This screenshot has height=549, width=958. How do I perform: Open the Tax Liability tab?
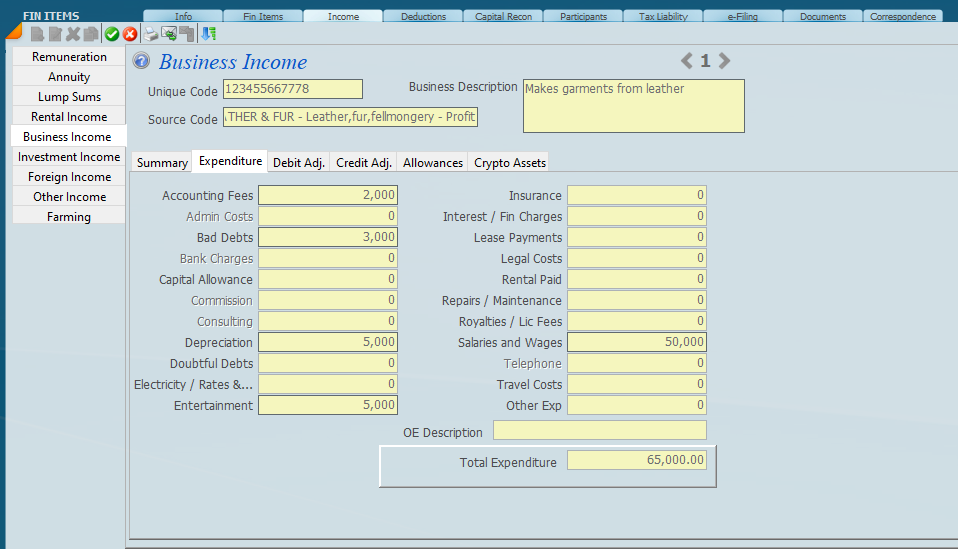(663, 17)
